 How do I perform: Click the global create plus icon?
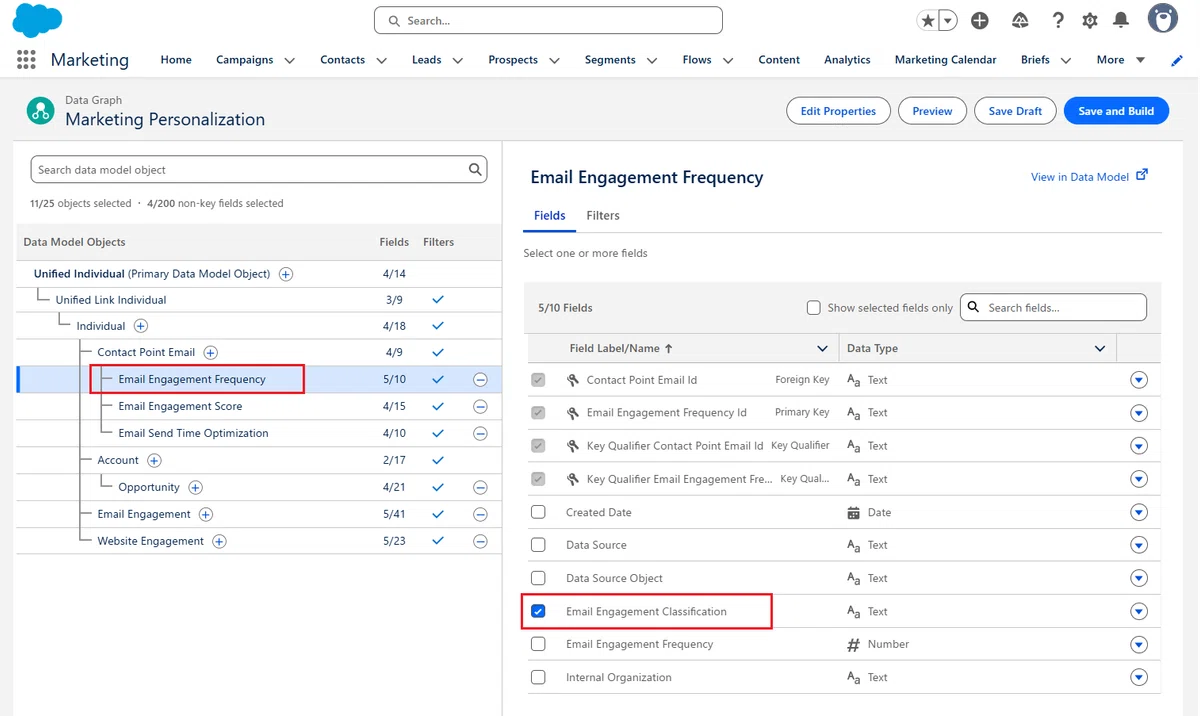pos(980,20)
